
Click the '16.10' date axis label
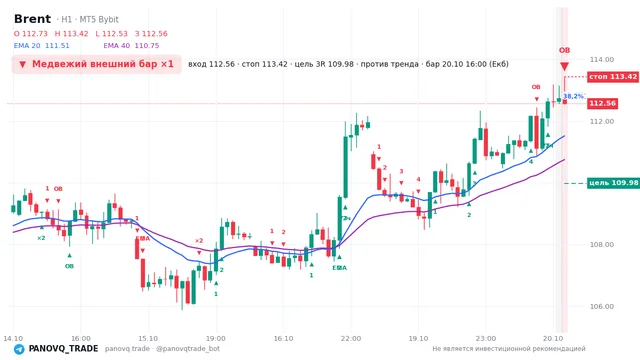pyautogui.click(x=283, y=338)
